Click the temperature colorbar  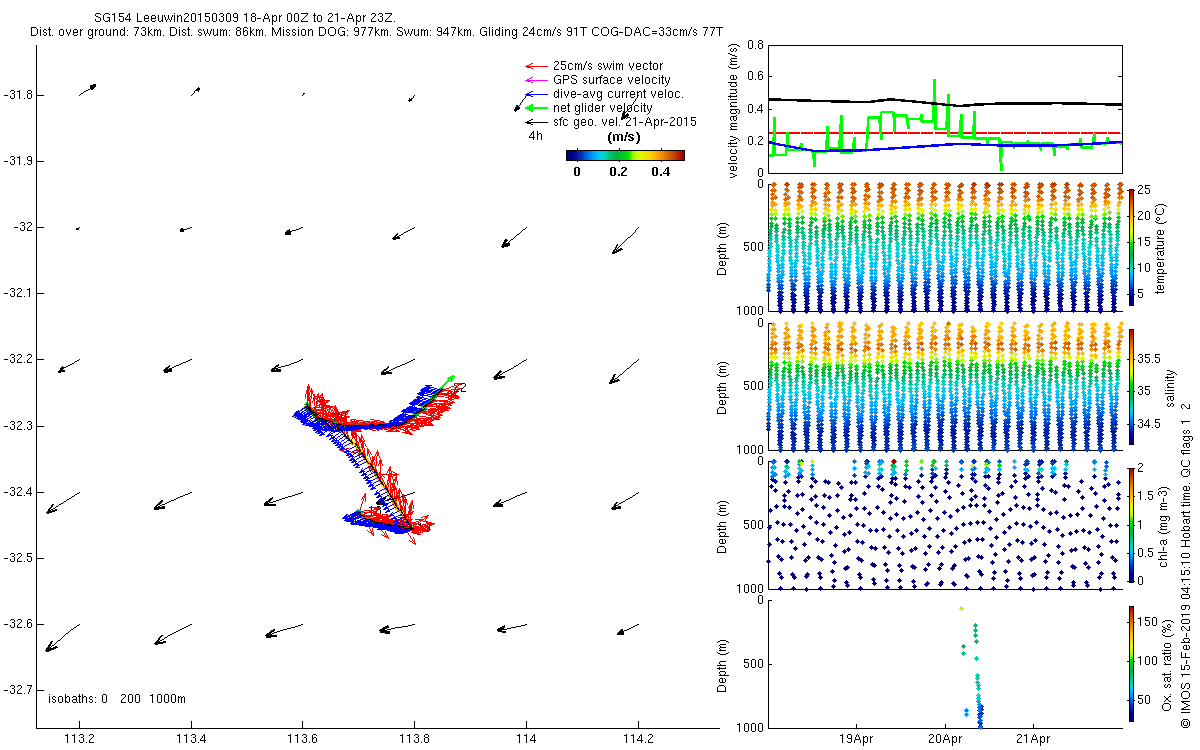pyautogui.click(x=1131, y=245)
